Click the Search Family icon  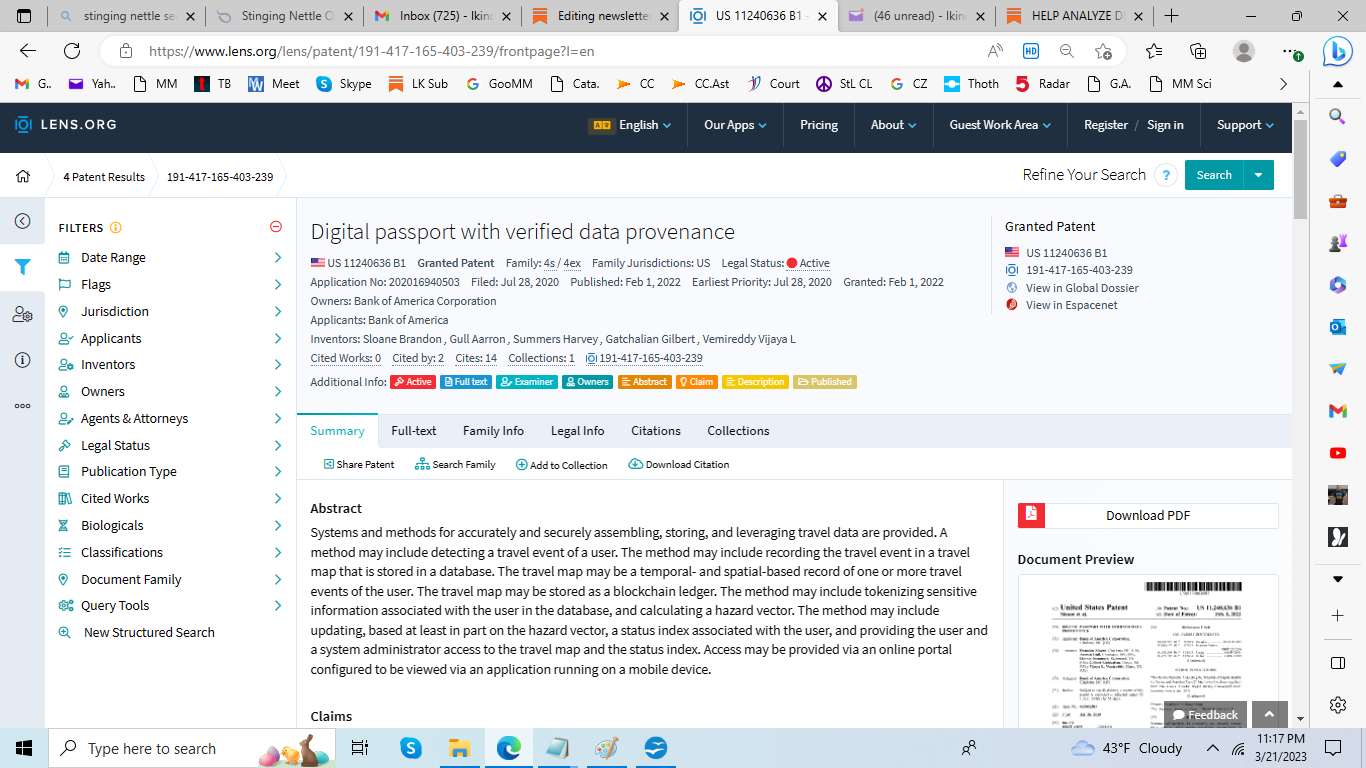pos(422,464)
